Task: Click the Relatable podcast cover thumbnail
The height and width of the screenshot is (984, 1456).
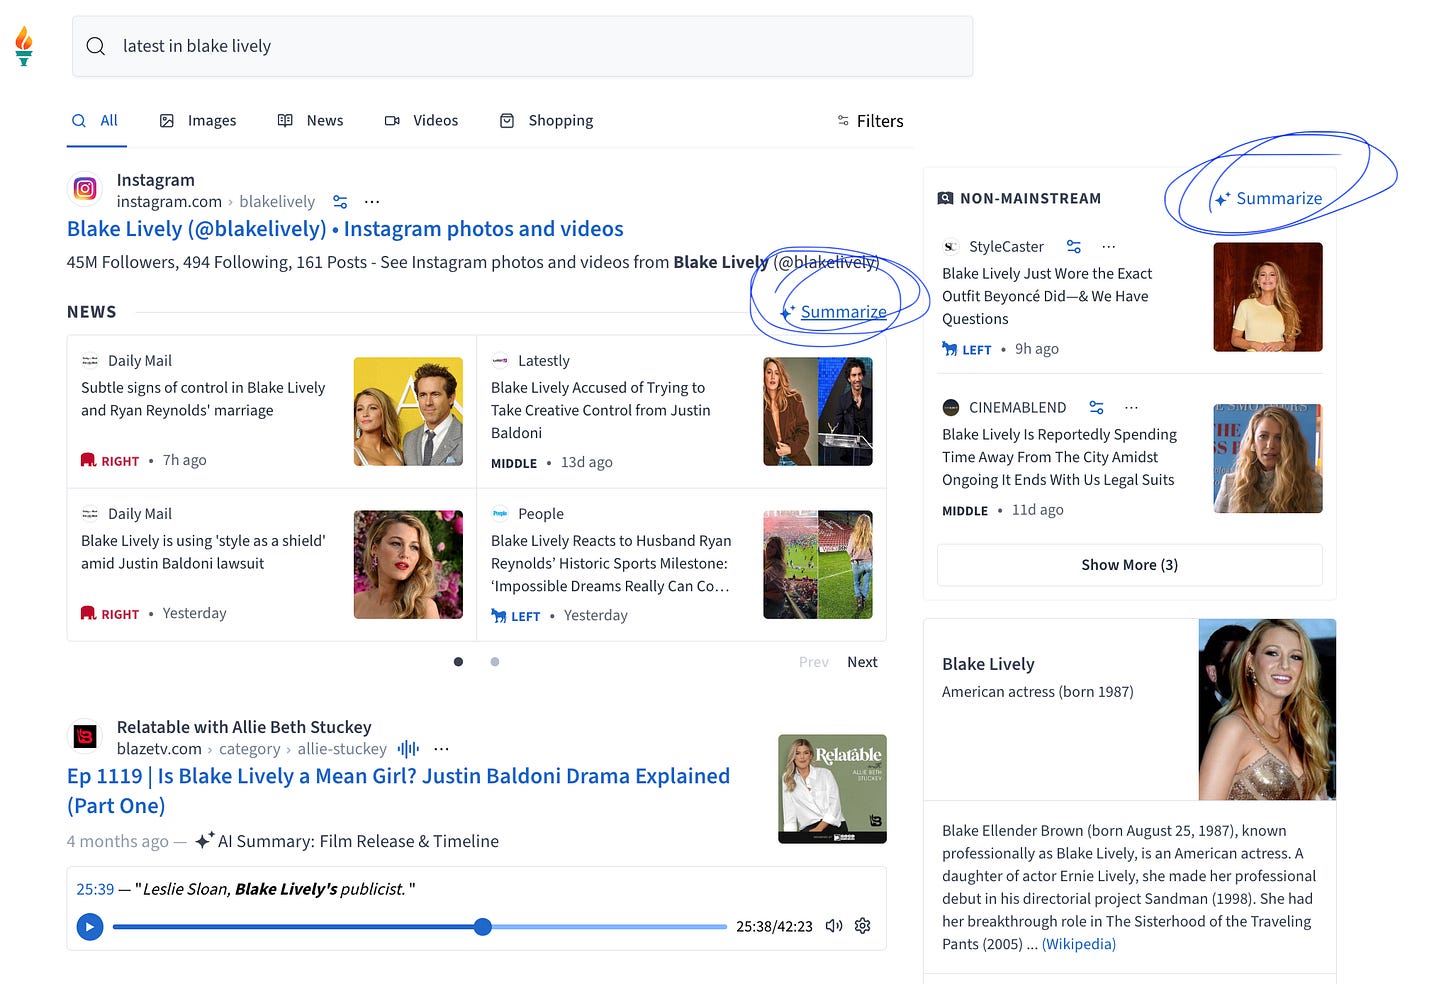Action: click(832, 789)
